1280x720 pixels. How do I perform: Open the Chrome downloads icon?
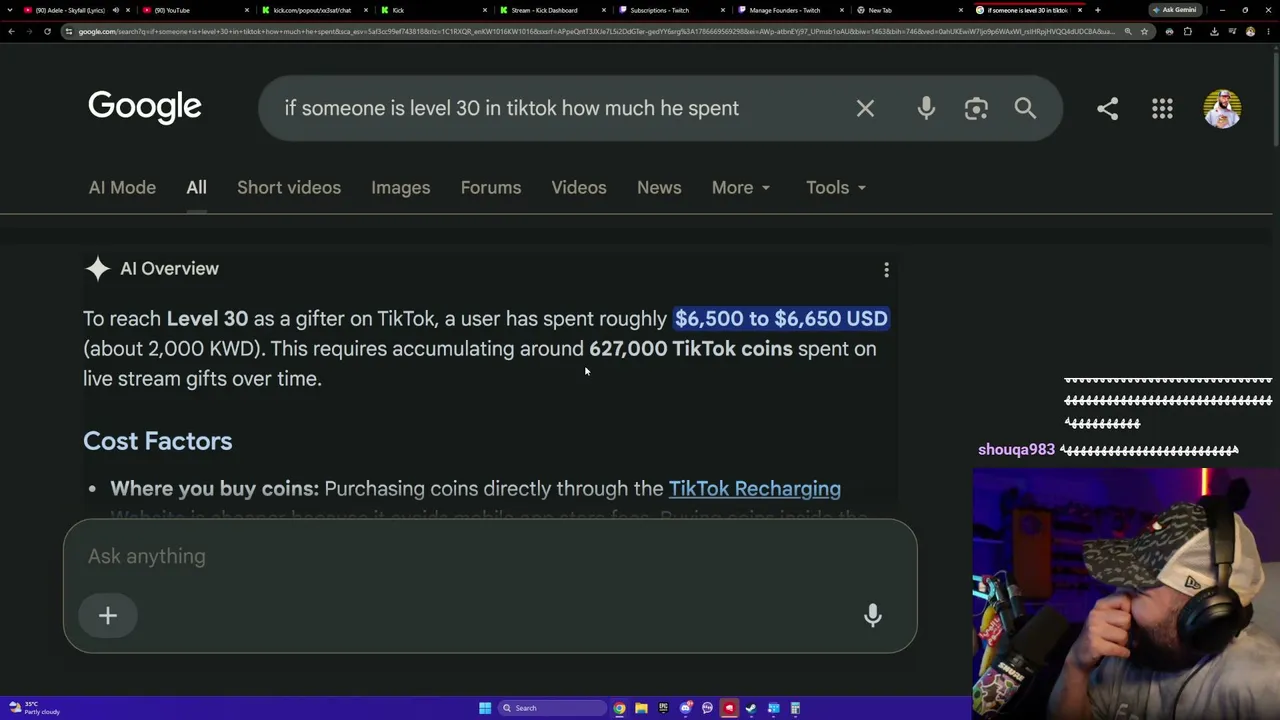click(x=1214, y=31)
